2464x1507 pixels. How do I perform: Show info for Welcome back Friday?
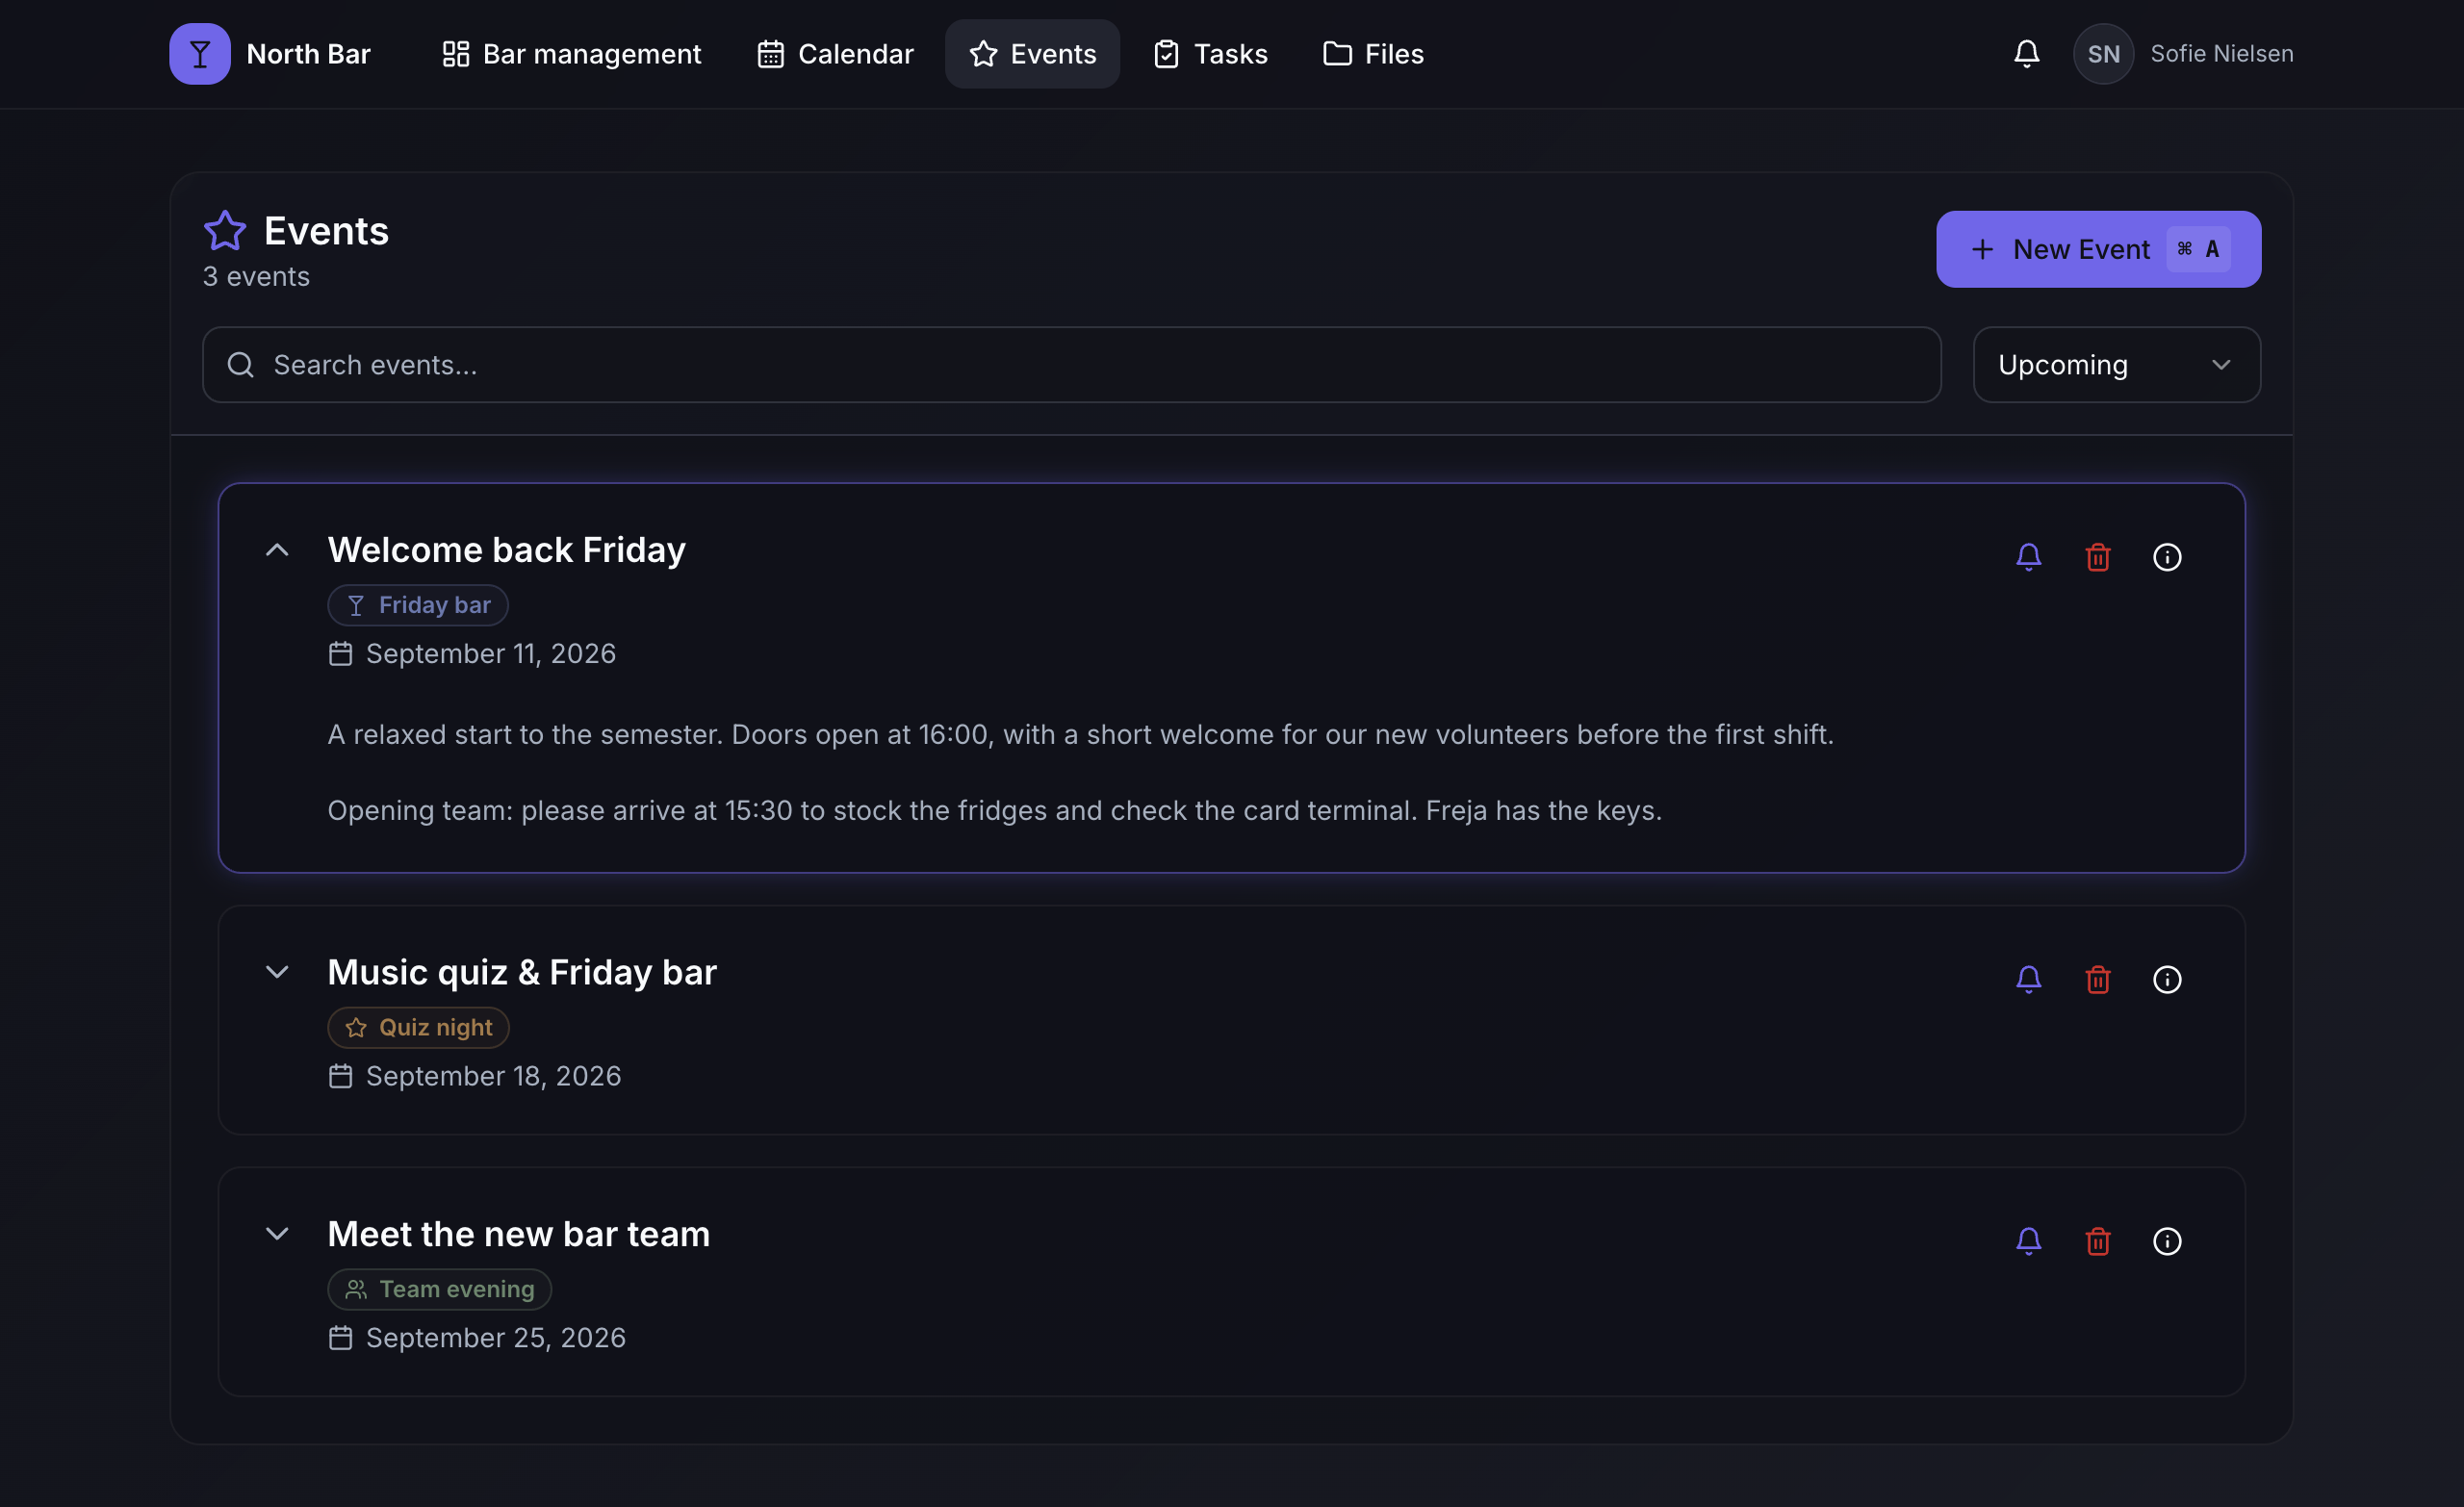tap(2167, 557)
